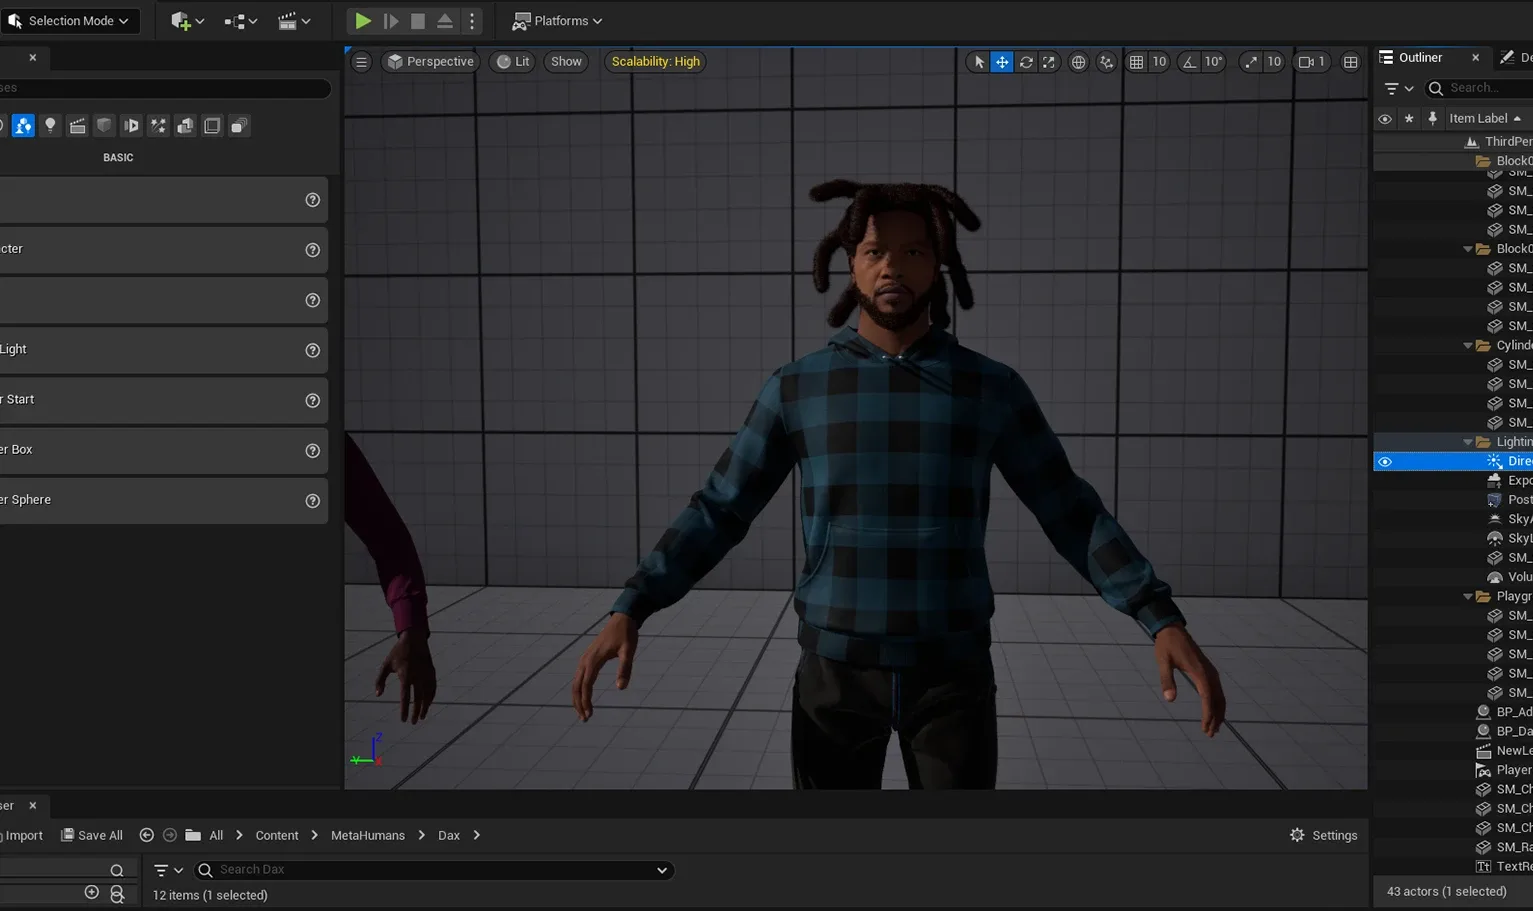Open the Show flags menu
The width and height of the screenshot is (1533, 911).
[566, 61]
